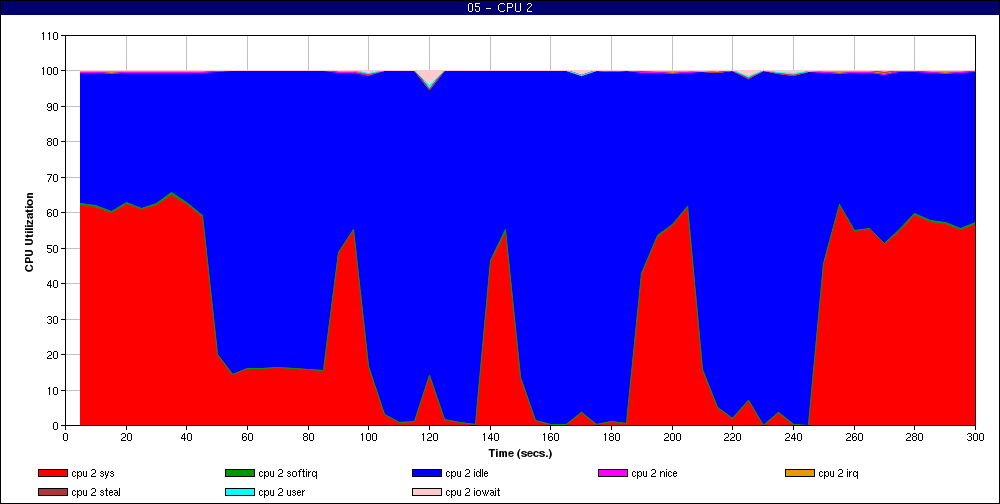
Task: Click the 60 tick label on the time axis
Action: (247, 437)
